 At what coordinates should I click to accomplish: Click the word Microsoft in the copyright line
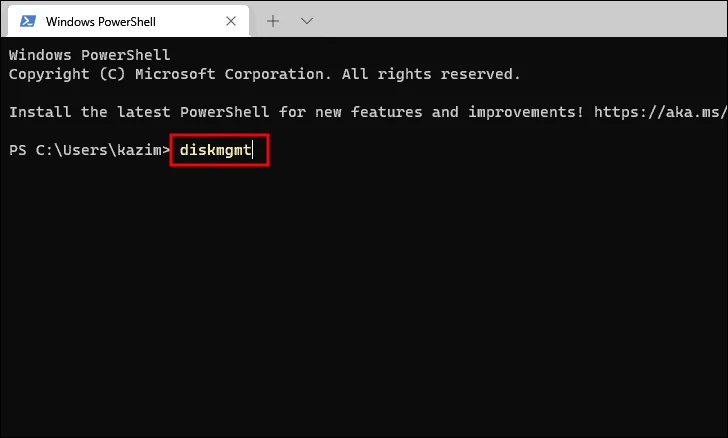[x=175, y=74]
